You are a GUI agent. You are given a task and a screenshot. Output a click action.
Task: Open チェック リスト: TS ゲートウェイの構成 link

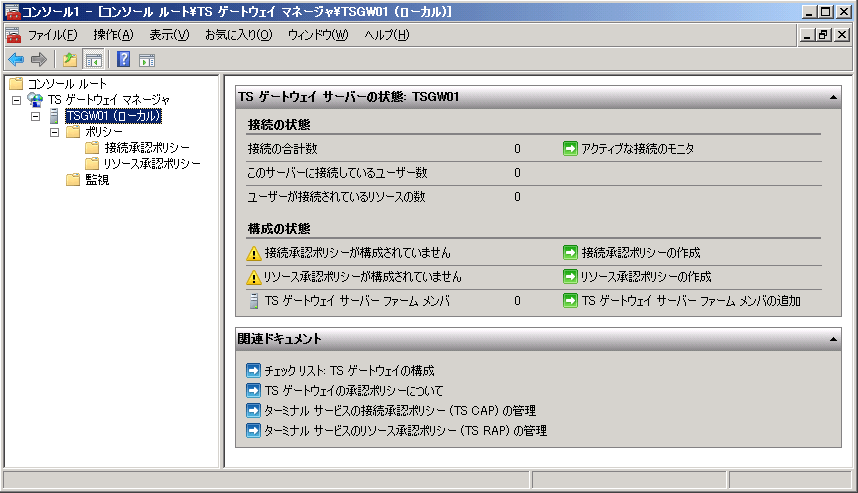pos(350,371)
